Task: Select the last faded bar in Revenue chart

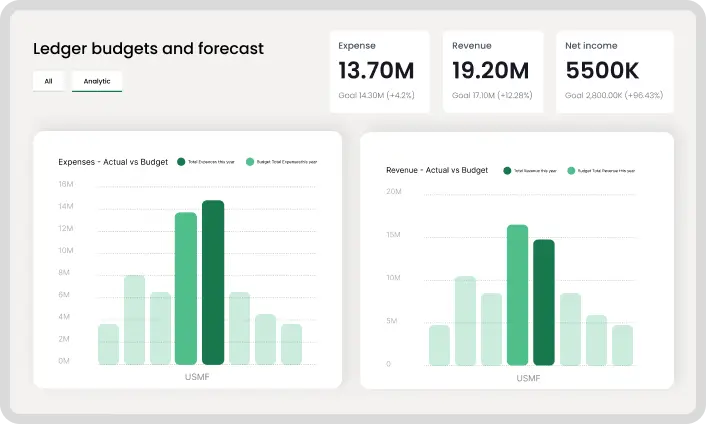Action: 622,345
